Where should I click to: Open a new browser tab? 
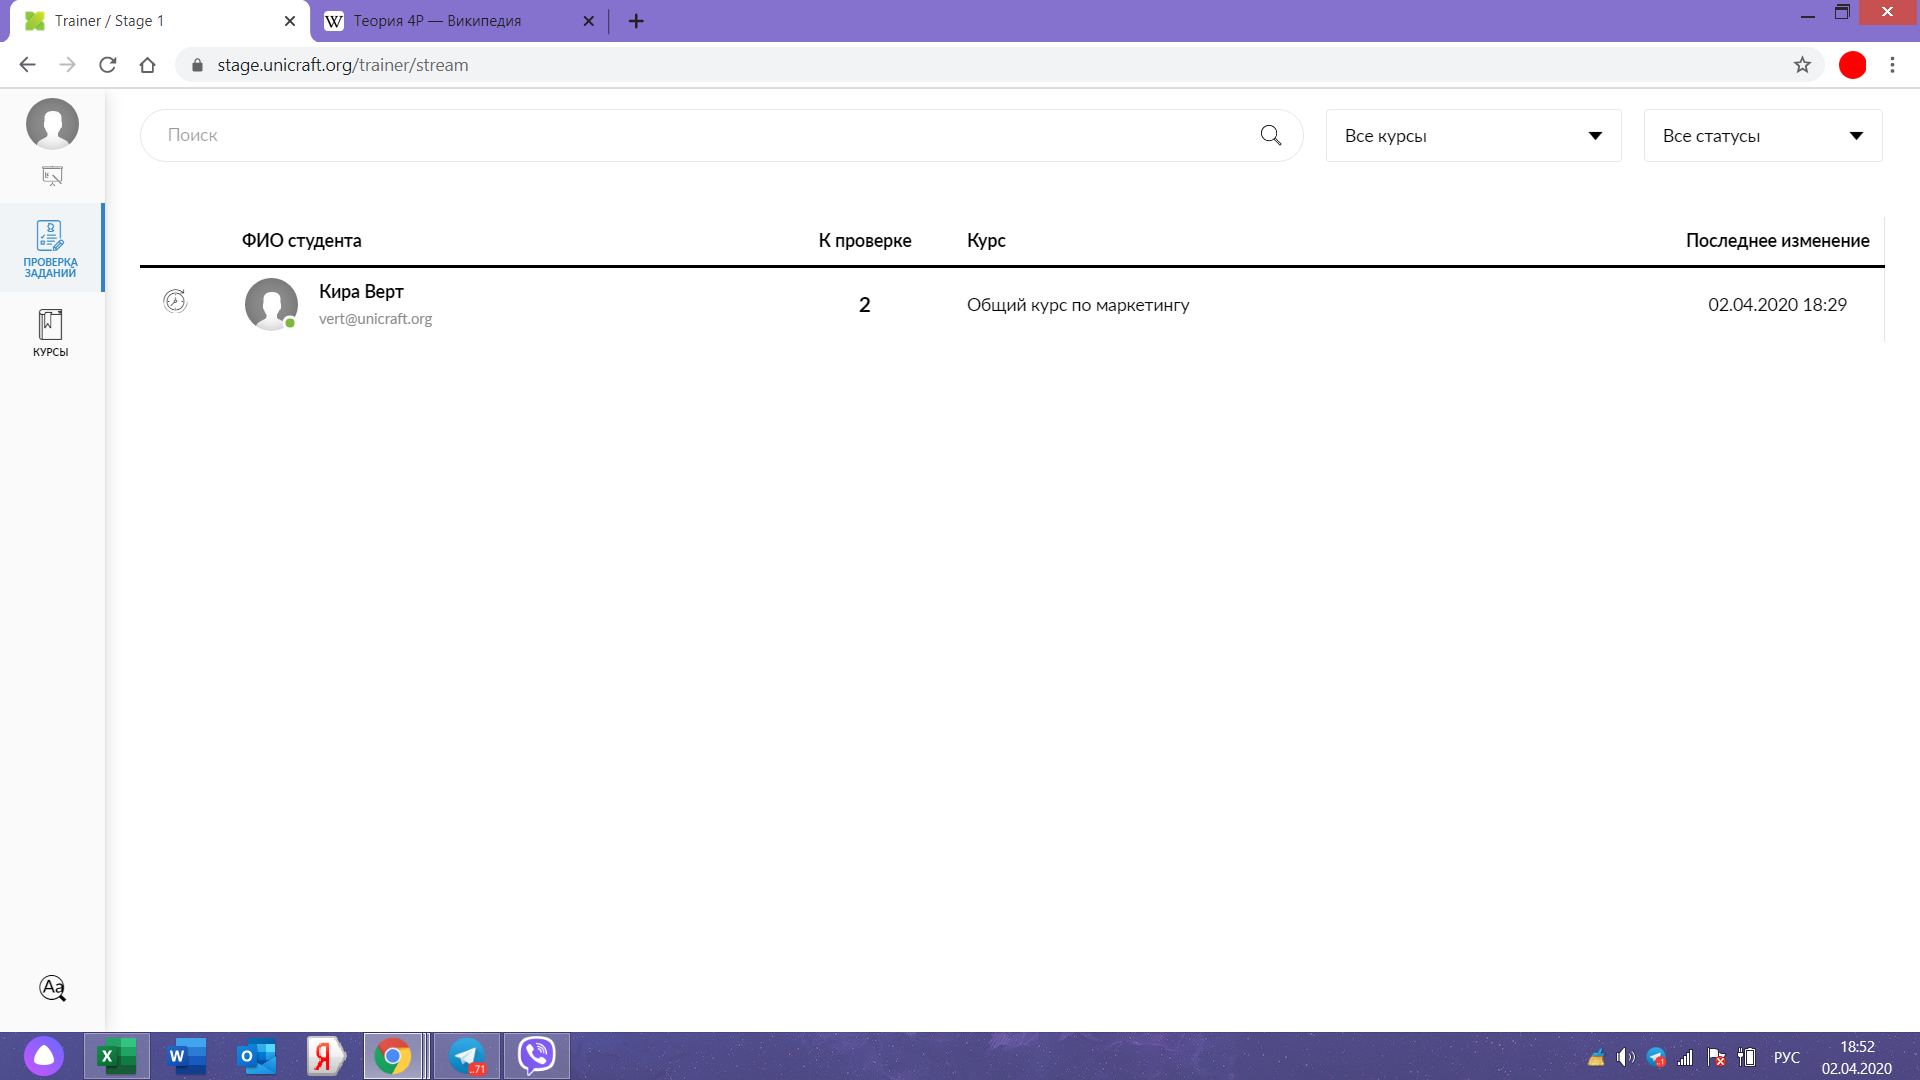tap(636, 21)
